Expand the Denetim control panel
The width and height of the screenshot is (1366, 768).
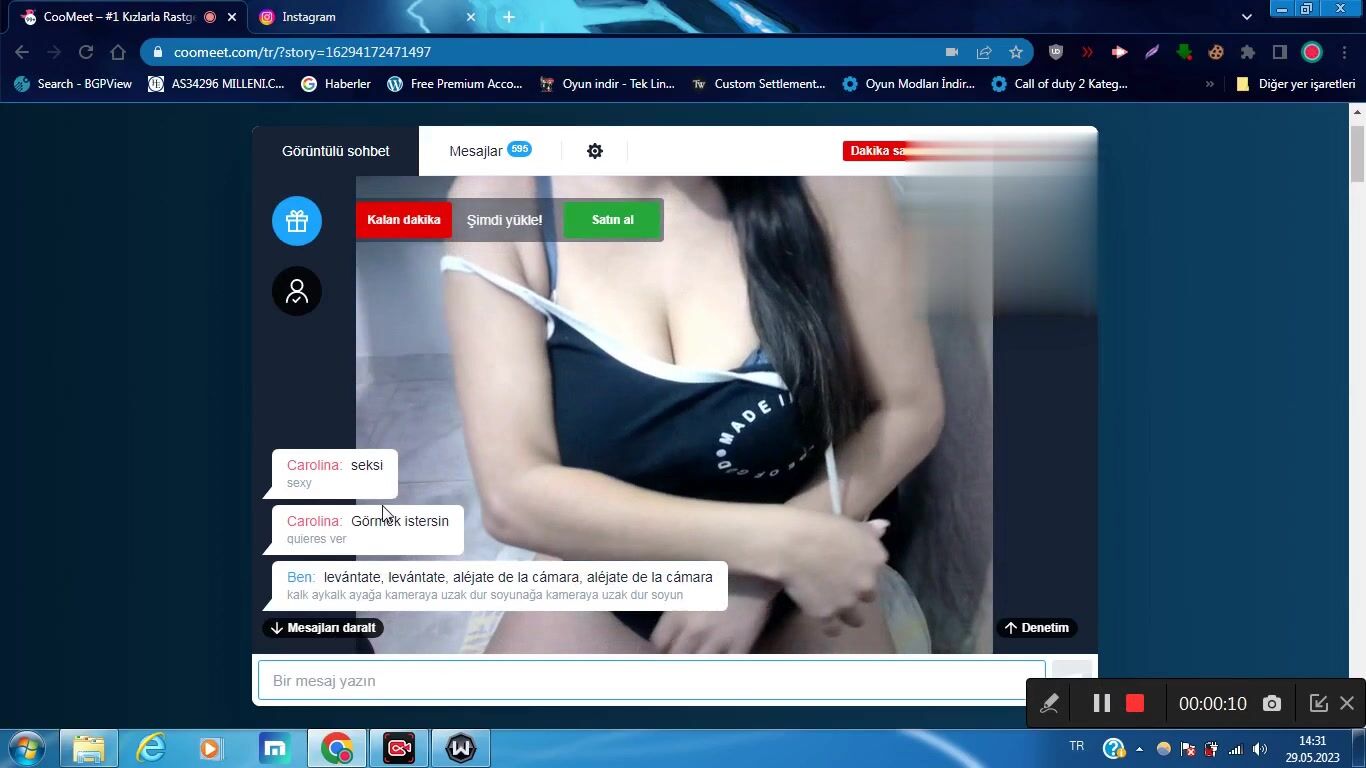click(1036, 628)
